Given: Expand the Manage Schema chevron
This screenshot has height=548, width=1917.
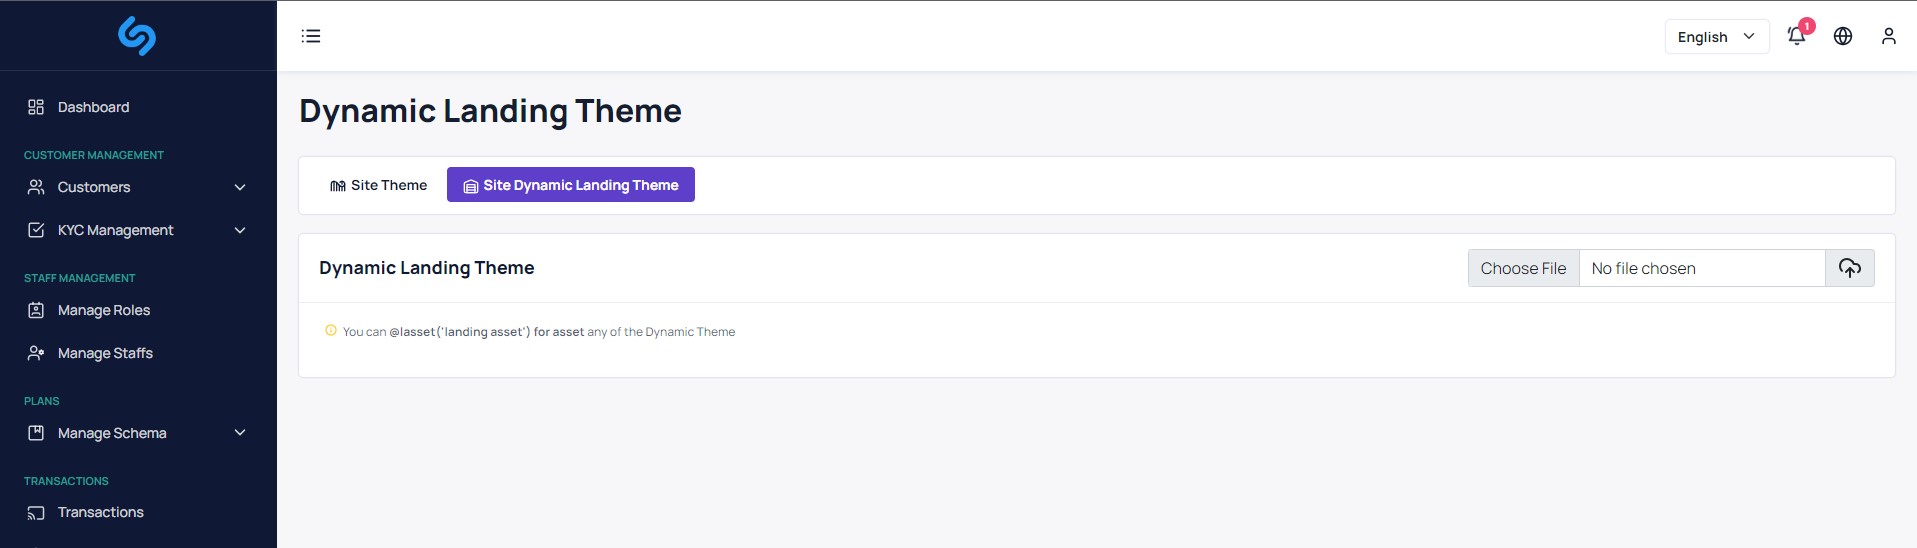Looking at the screenshot, I should (x=240, y=433).
